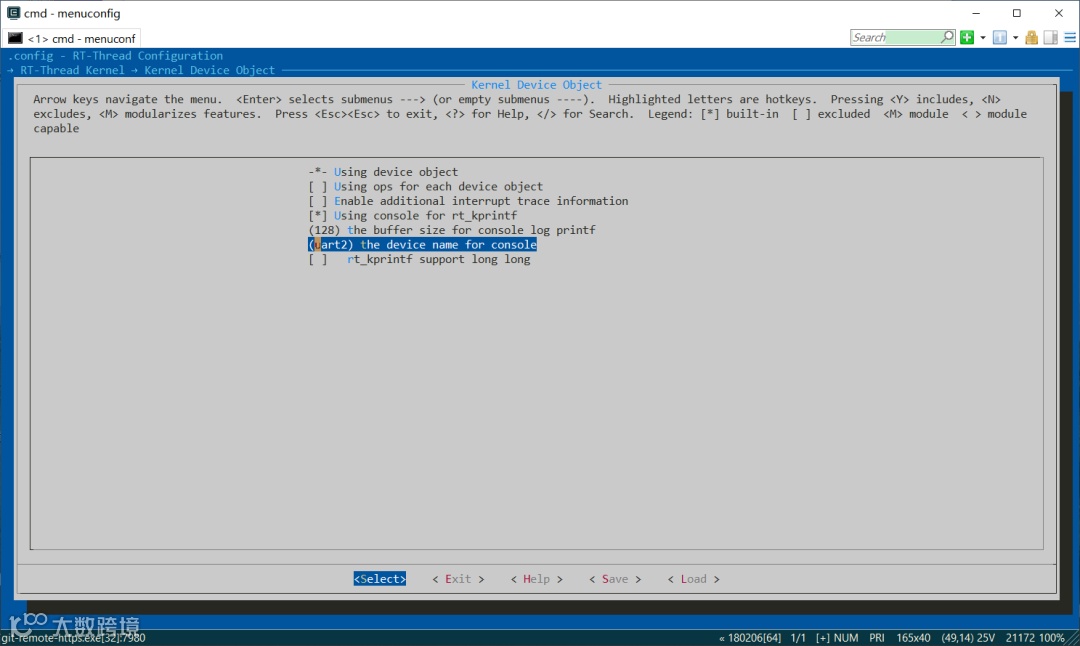Open the hamburger settings menu icon
The image size is (1080, 646).
(x=1070, y=37)
